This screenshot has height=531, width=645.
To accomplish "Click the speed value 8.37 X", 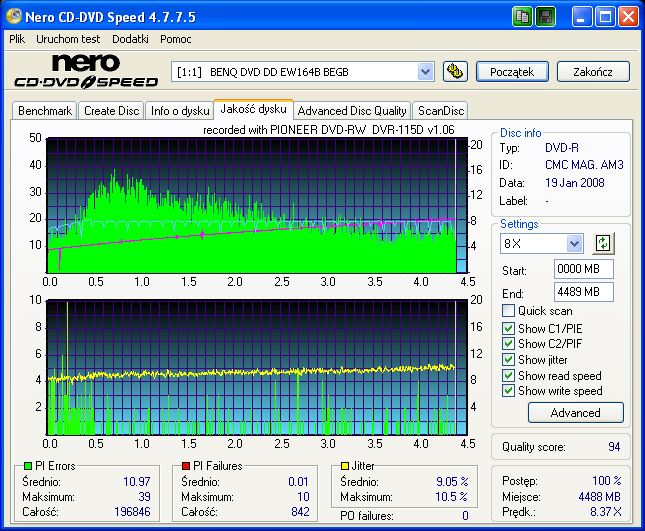I will click(x=606, y=512).
